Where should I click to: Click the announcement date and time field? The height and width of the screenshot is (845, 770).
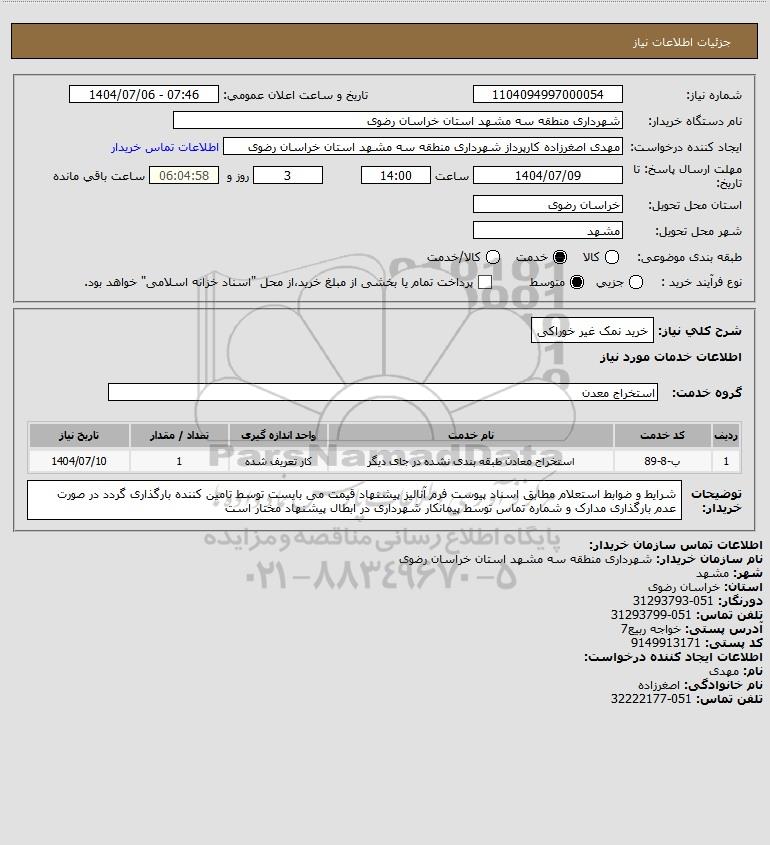144,94
